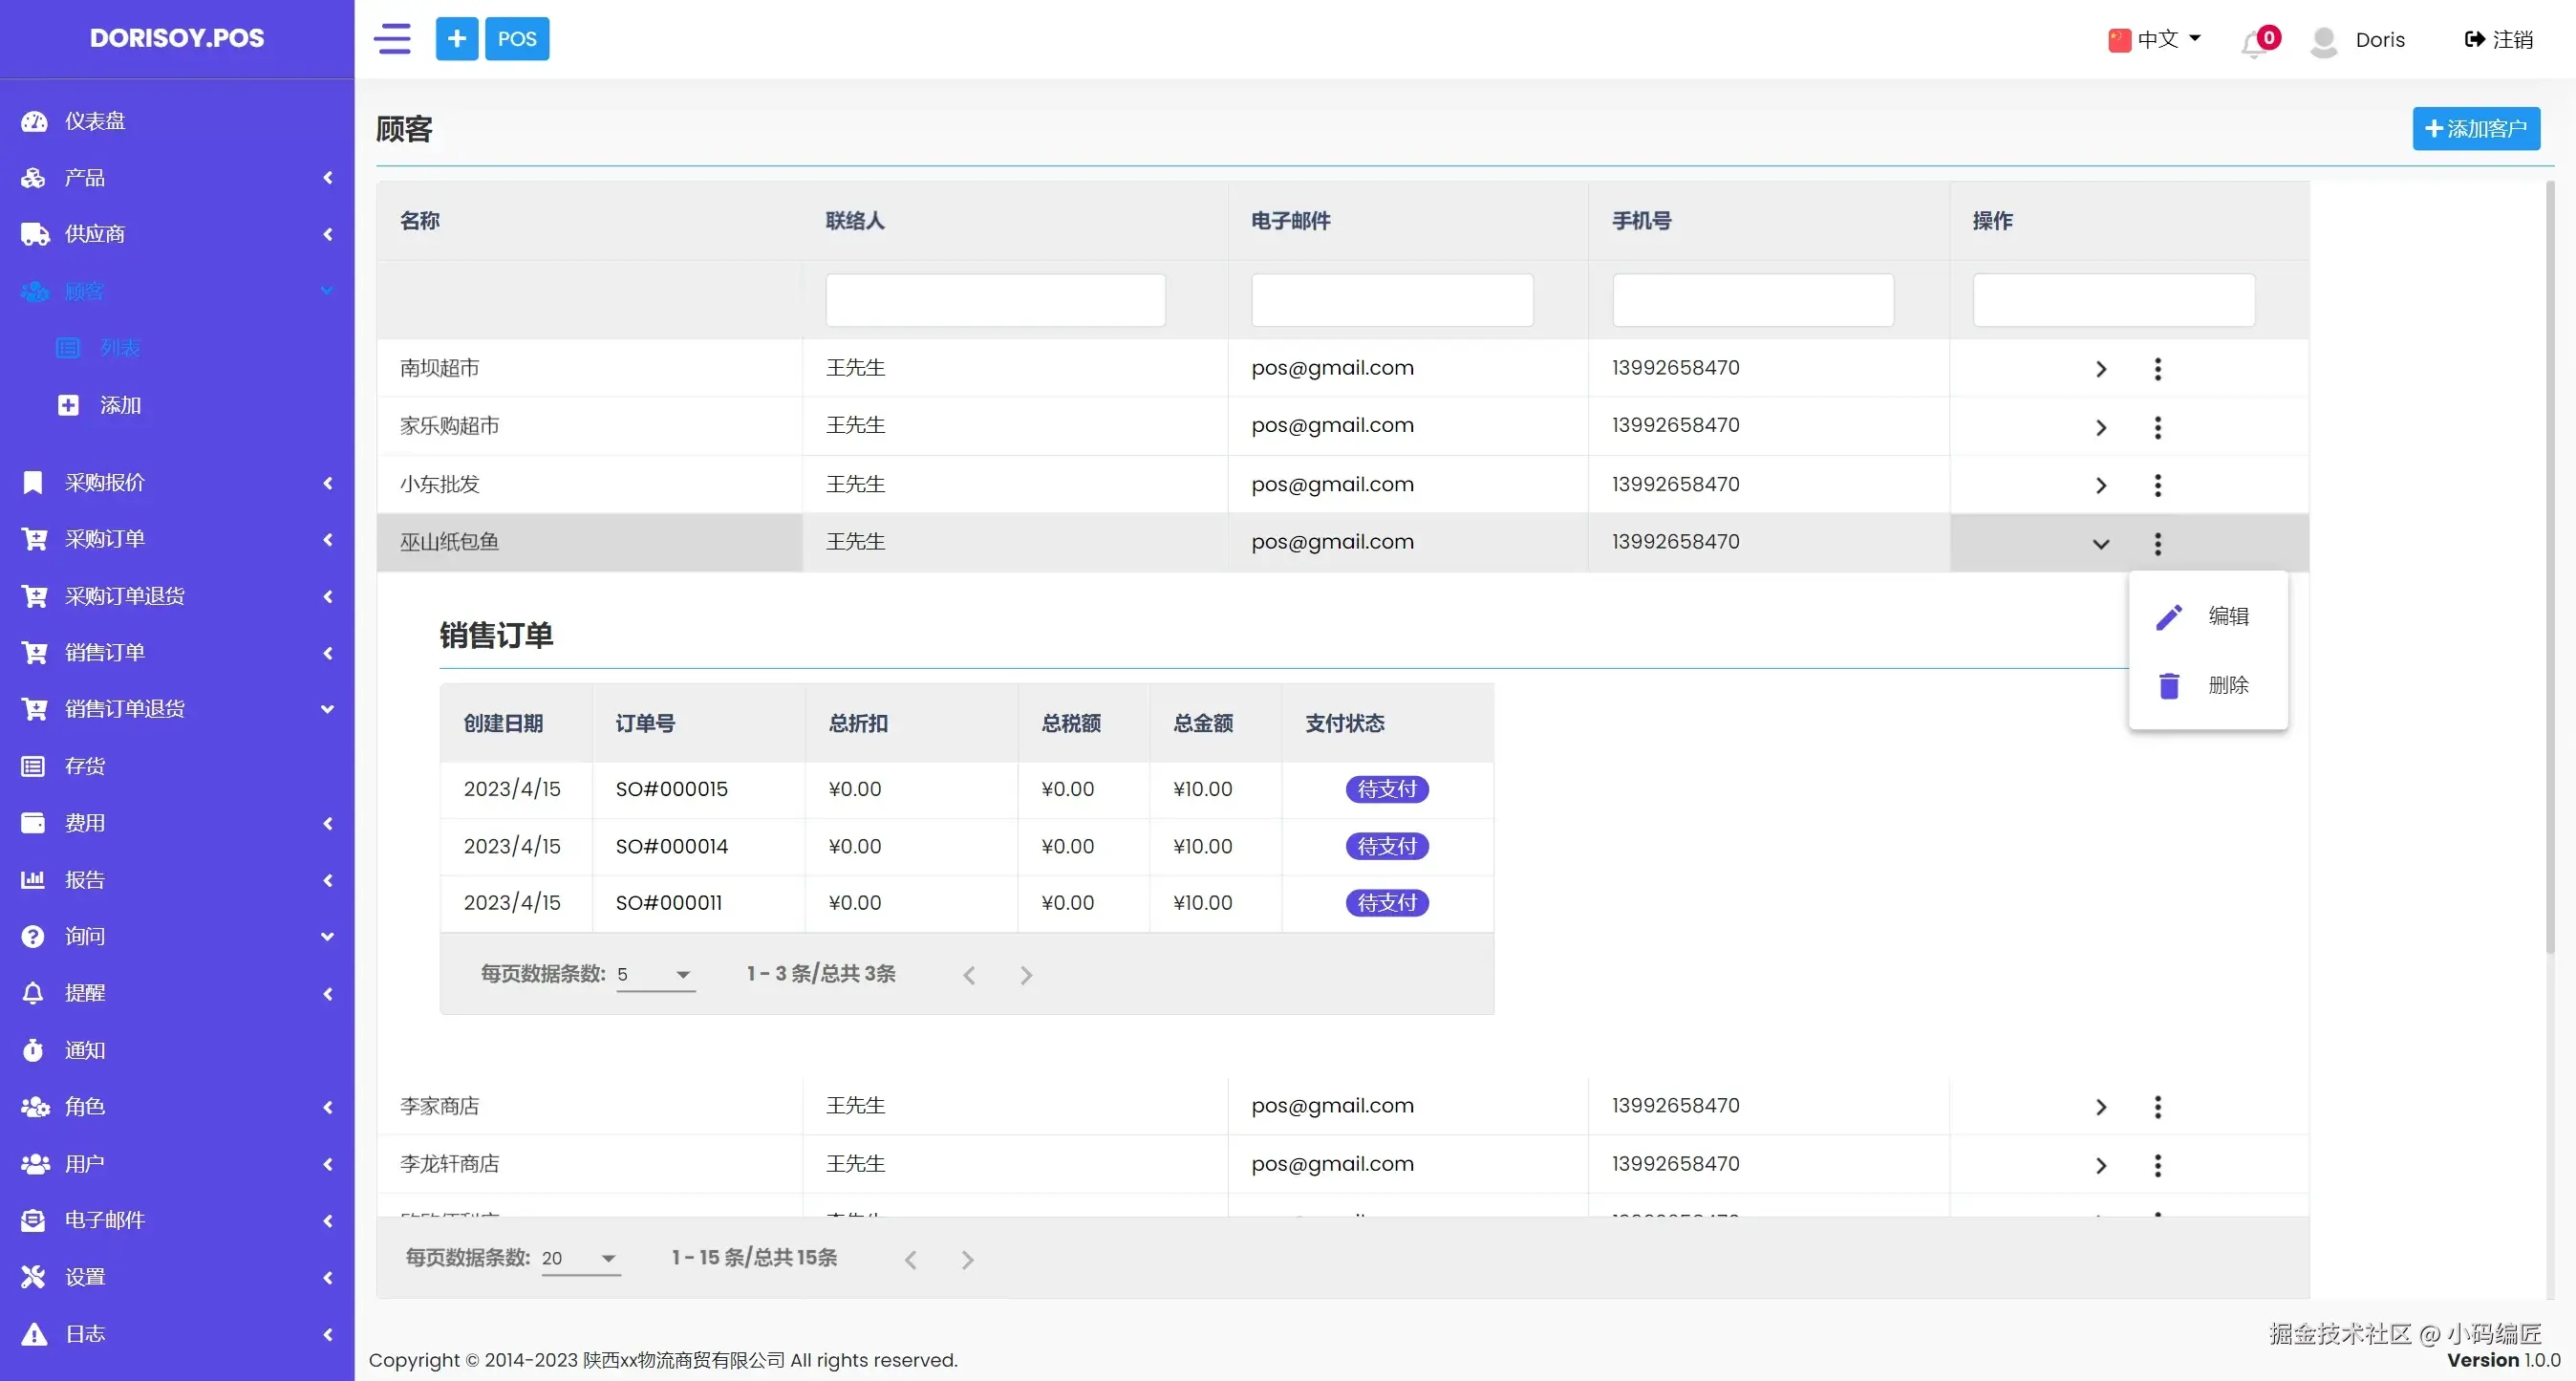Click the trash delete icon in popup

(x=2168, y=686)
